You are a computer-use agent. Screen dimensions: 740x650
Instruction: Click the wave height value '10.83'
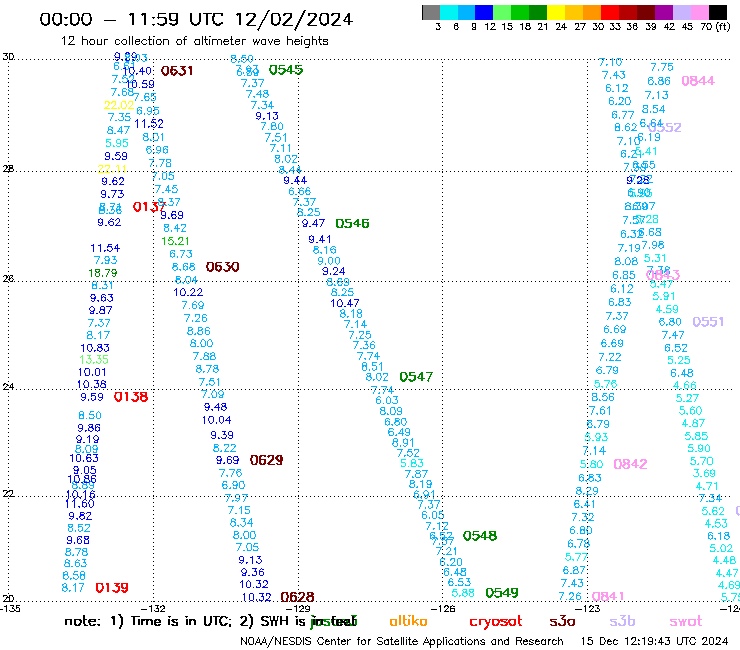pyautogui.click(x=95, y=348)
